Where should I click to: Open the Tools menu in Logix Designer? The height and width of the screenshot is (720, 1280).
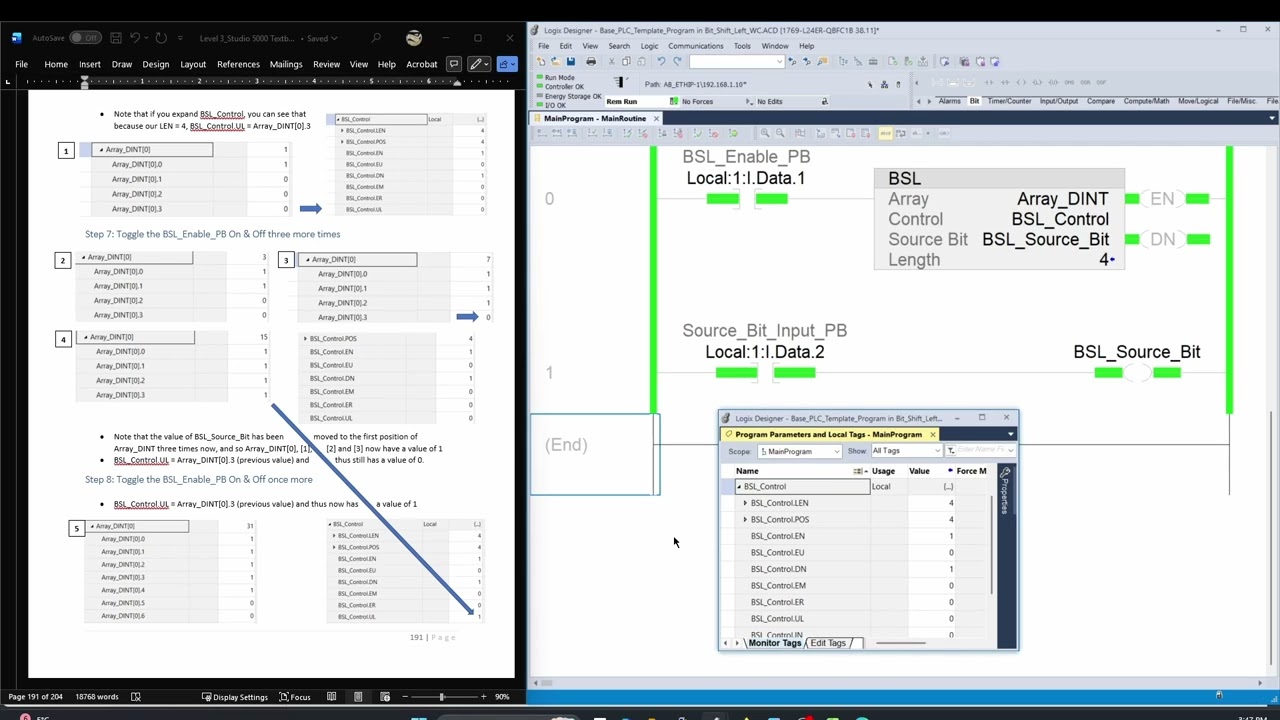pos(742,46)
